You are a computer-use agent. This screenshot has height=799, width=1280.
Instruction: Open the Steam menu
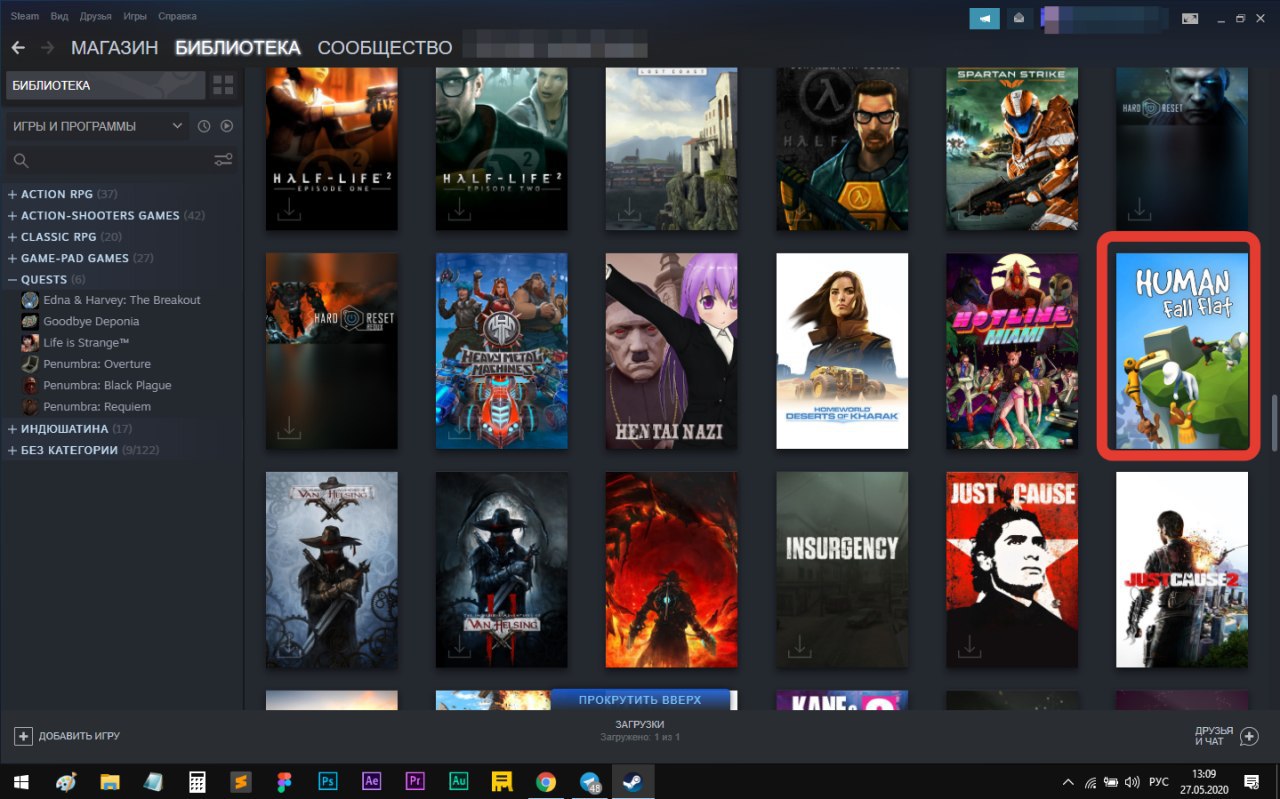(x=25, y=17)
